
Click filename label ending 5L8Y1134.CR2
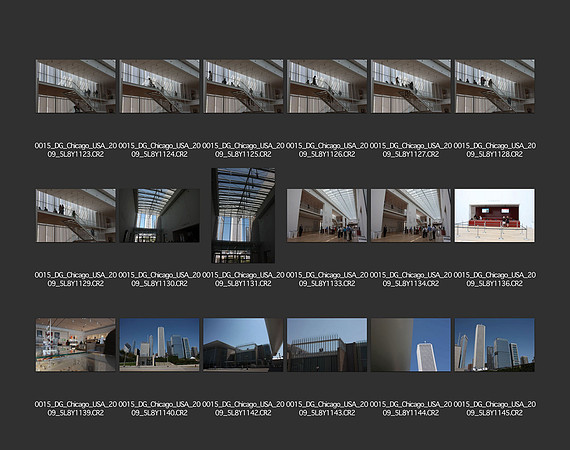pyautogui.click(x=411, y=279)
